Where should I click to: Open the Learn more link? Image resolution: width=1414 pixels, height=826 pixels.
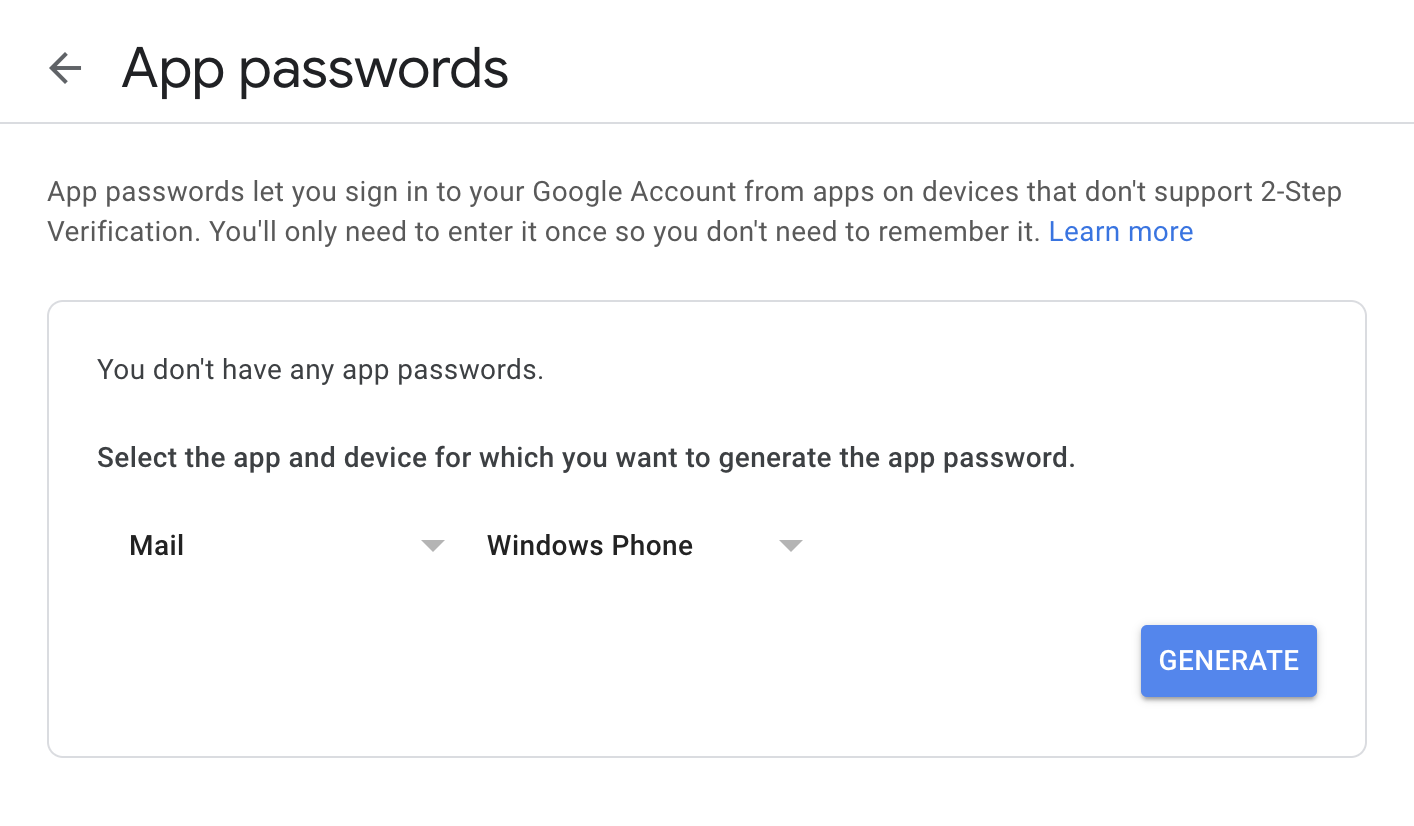tap(1120, 232)
